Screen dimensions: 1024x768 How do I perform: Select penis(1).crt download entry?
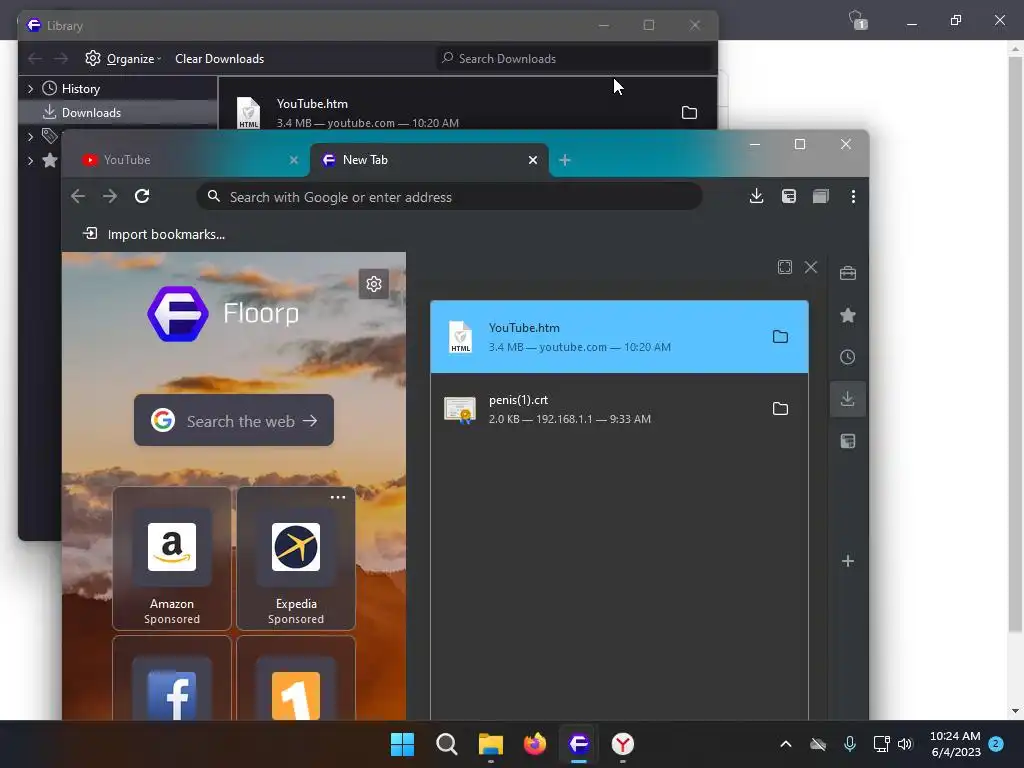click(619, 409)
